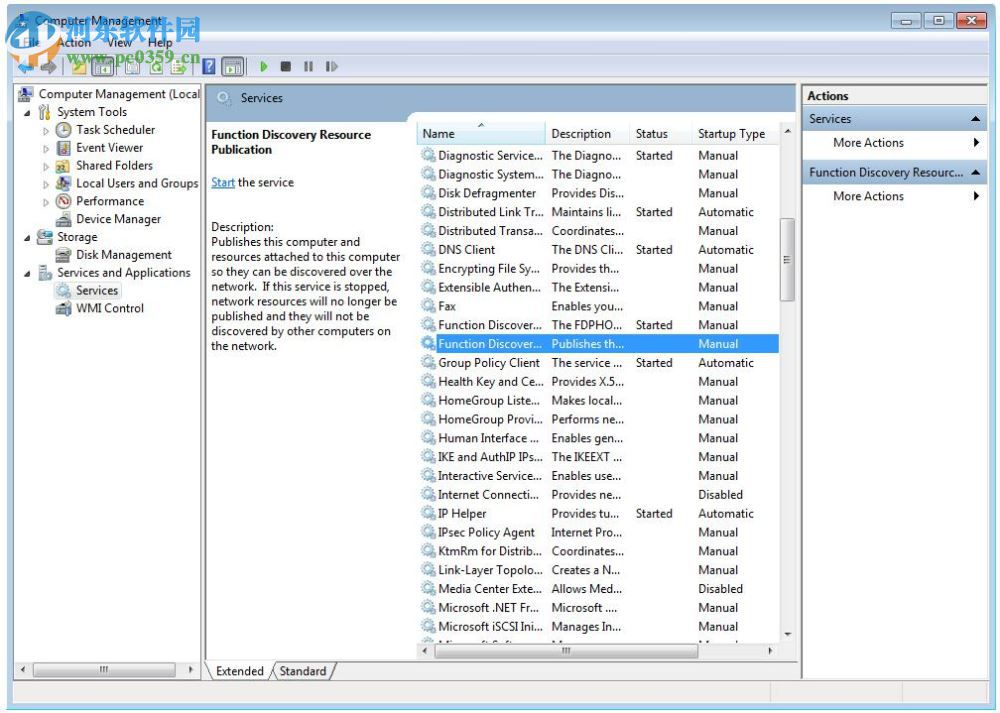Collapse Function Discovery Resource actions section
This screenshot has height=713, width=1000.
coord(977,171)
